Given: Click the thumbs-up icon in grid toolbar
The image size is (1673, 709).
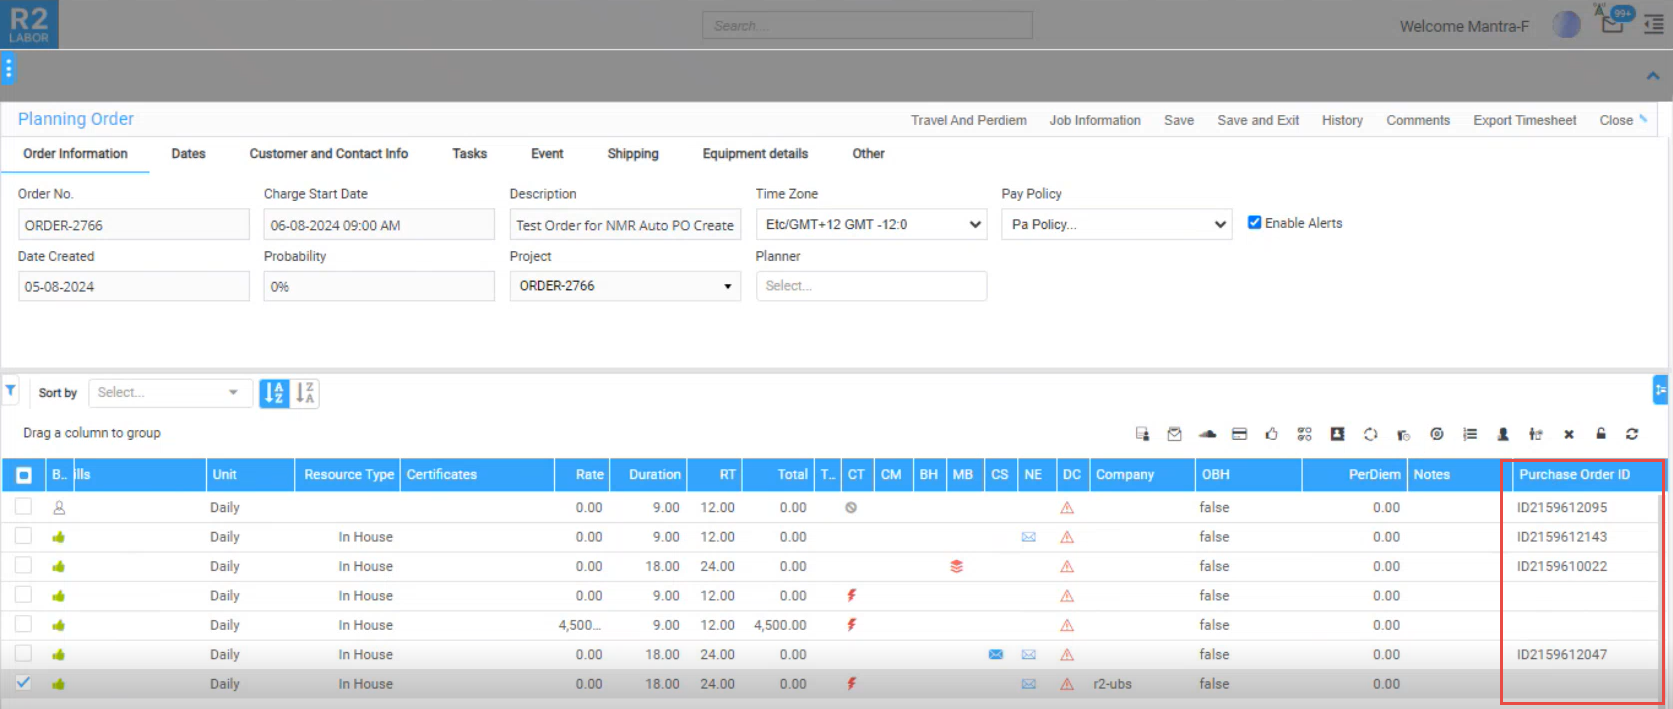Looking at the screenshot, I should coord(1271,434).
